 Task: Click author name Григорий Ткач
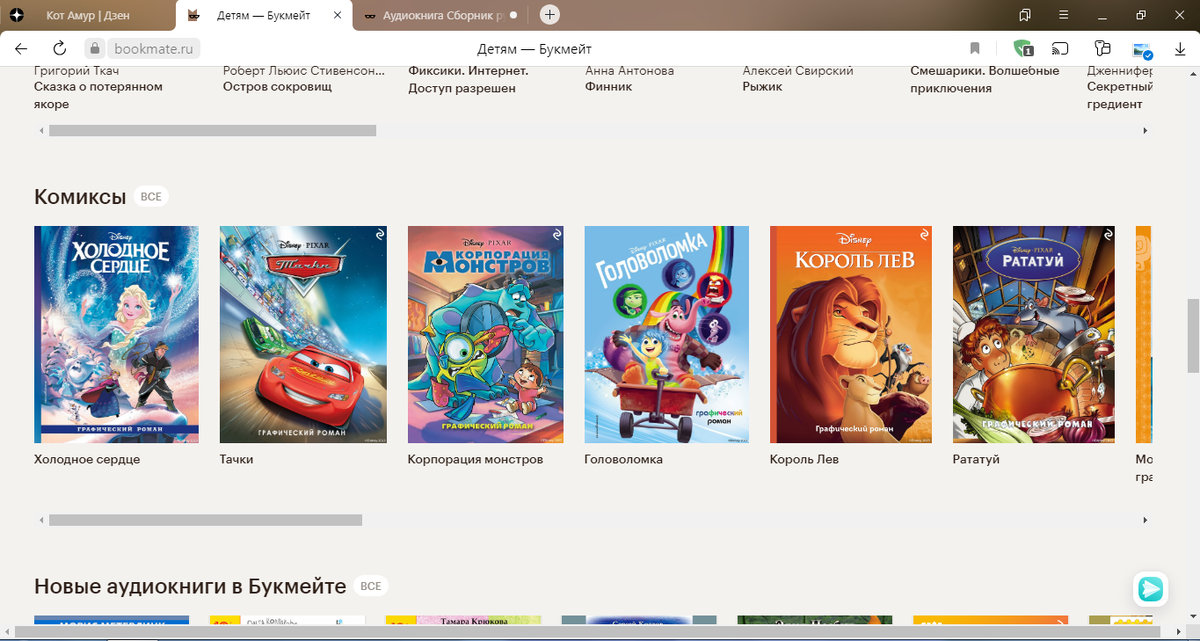[76, 71]
